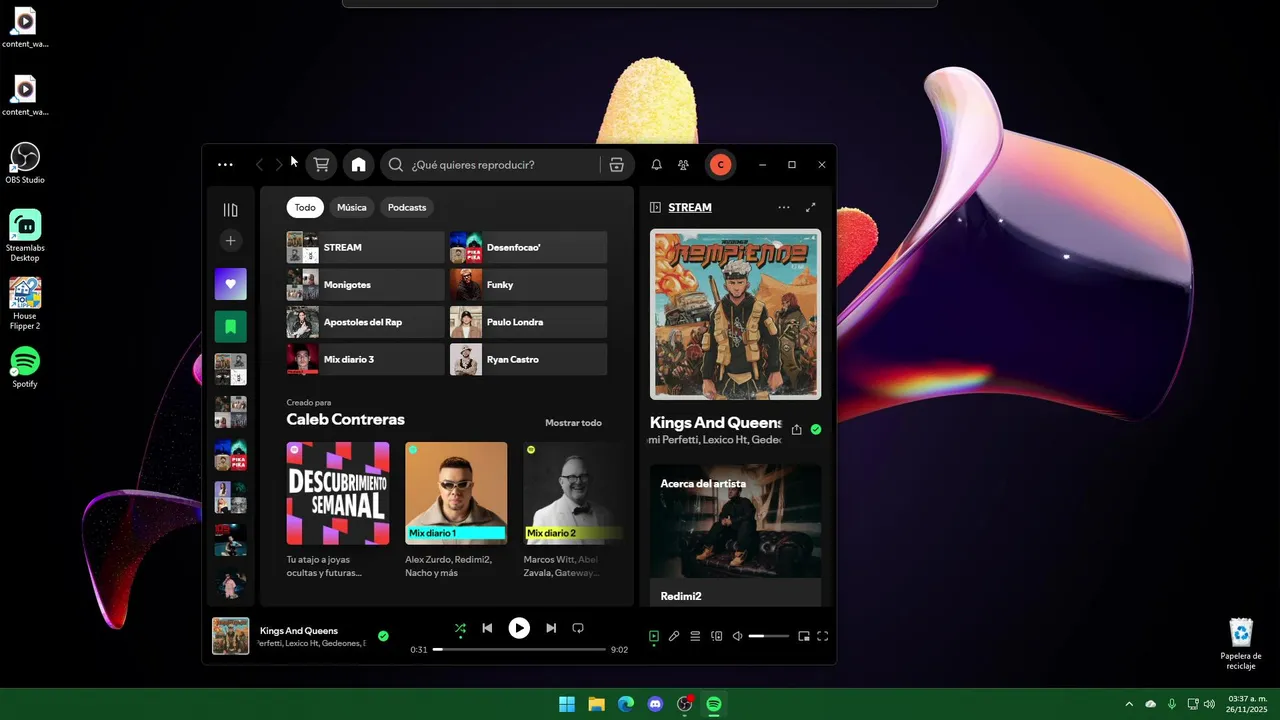Enter full screen player
This screenshot has width=1280, height=720.
point(823,636)
